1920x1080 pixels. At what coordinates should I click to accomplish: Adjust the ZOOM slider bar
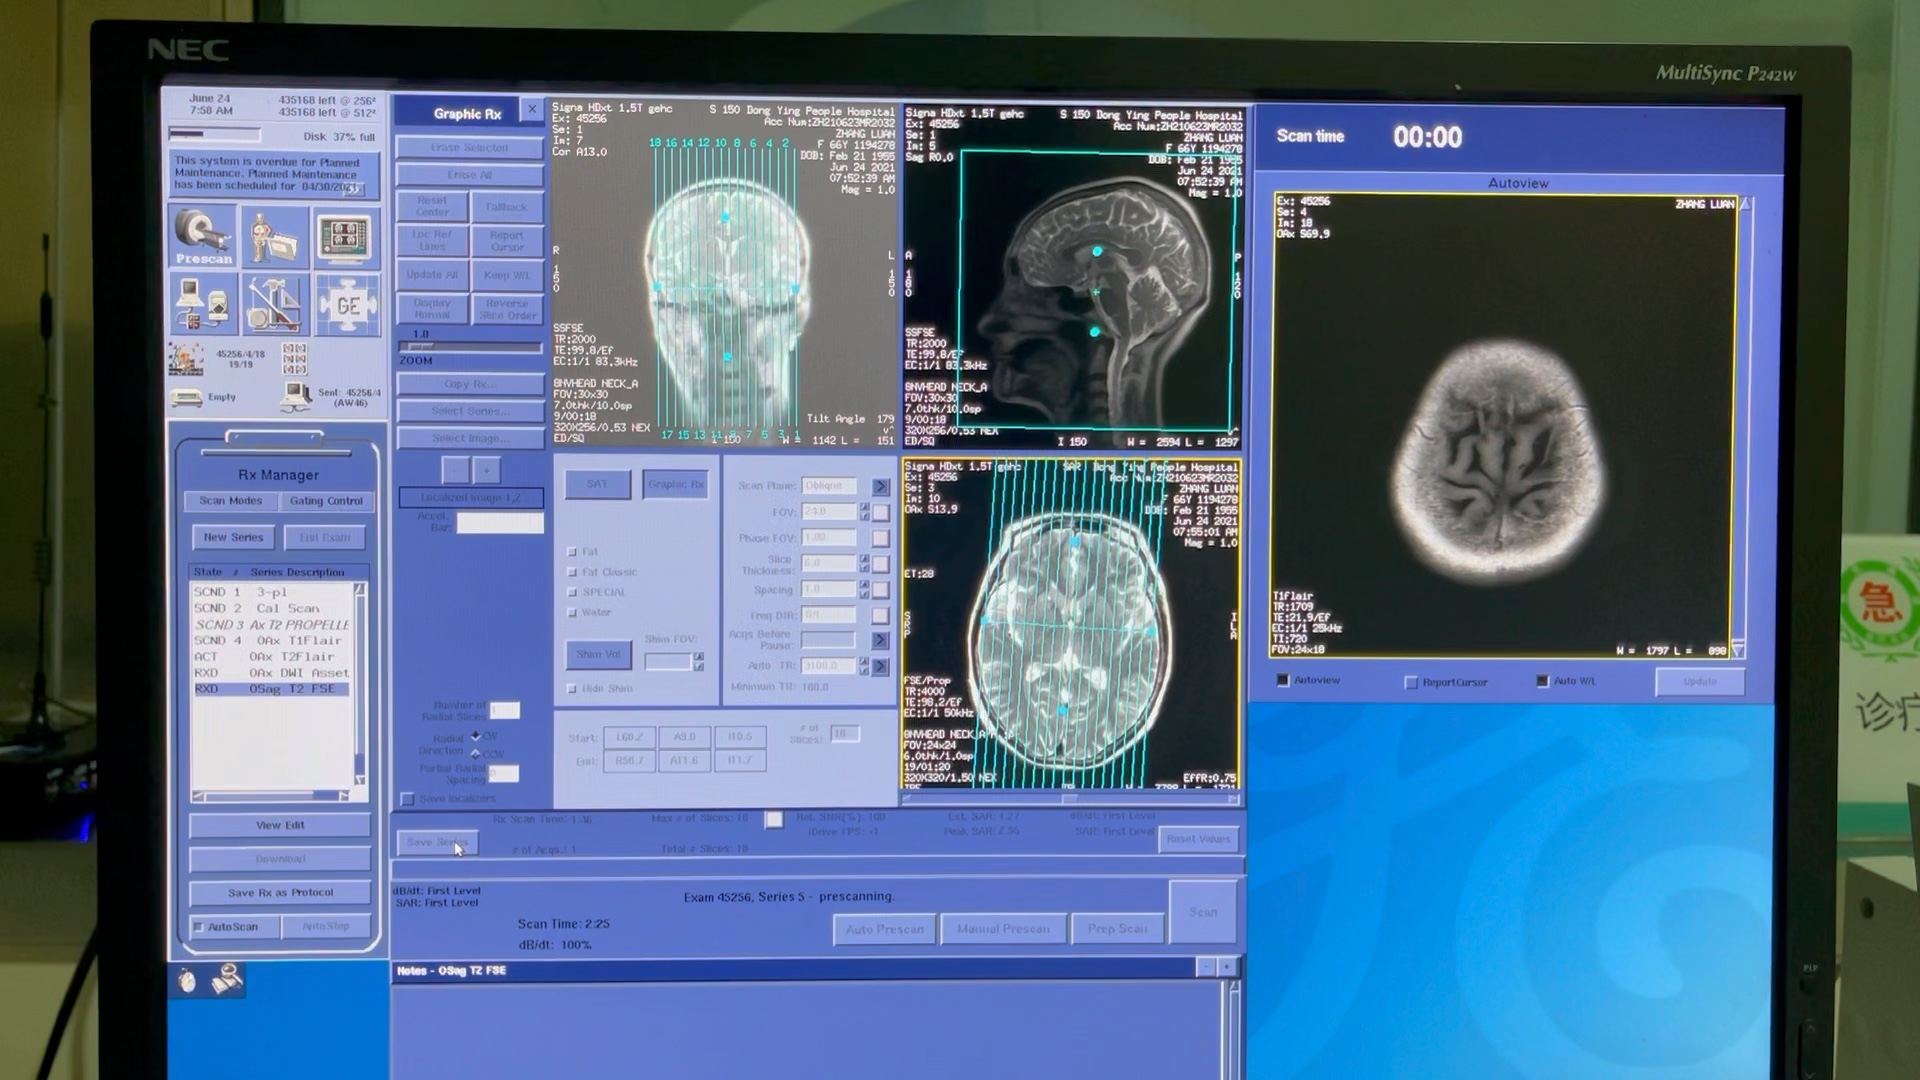[470, 347]
